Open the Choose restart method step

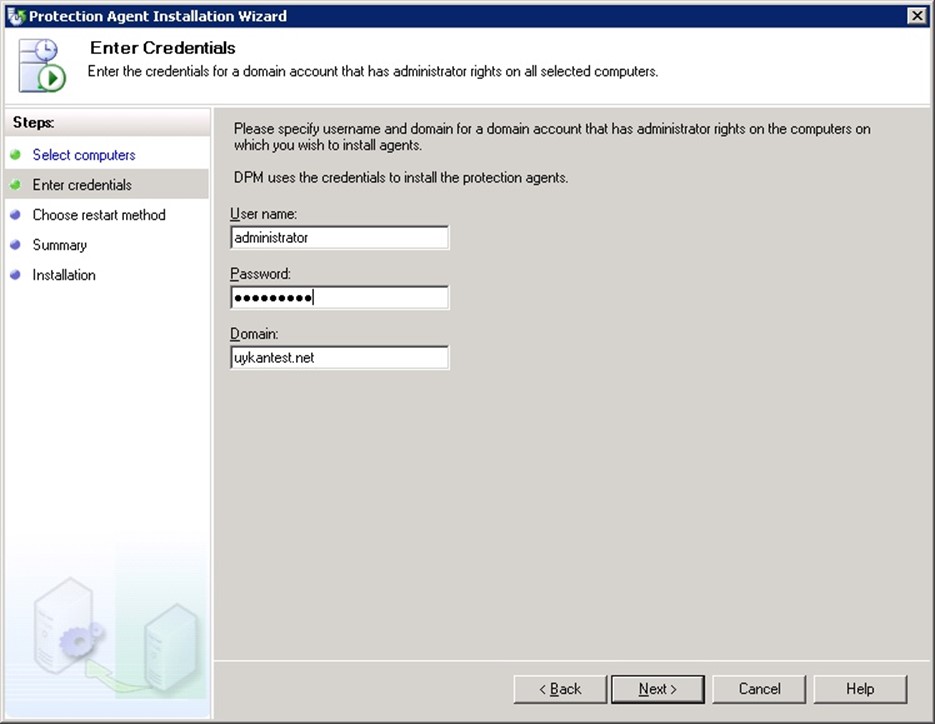tap(99, 215)
